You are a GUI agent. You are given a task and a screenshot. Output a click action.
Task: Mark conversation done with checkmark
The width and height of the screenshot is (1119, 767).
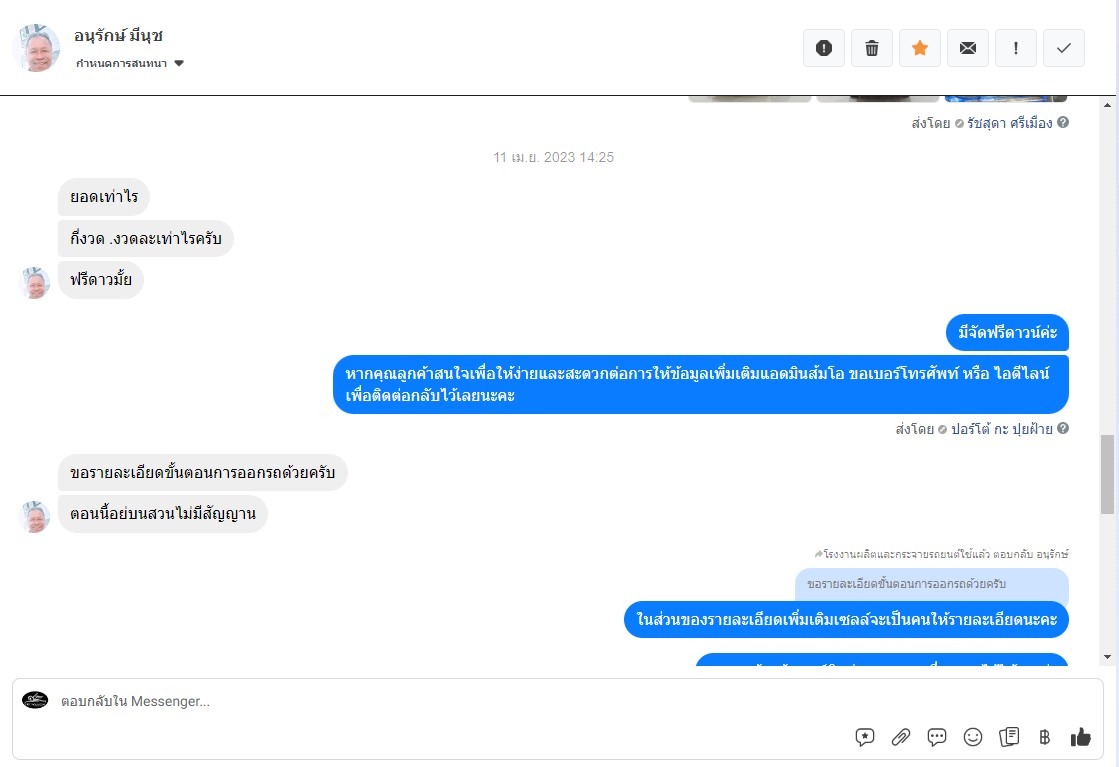pyautogui.click(x=1063, y=48)
